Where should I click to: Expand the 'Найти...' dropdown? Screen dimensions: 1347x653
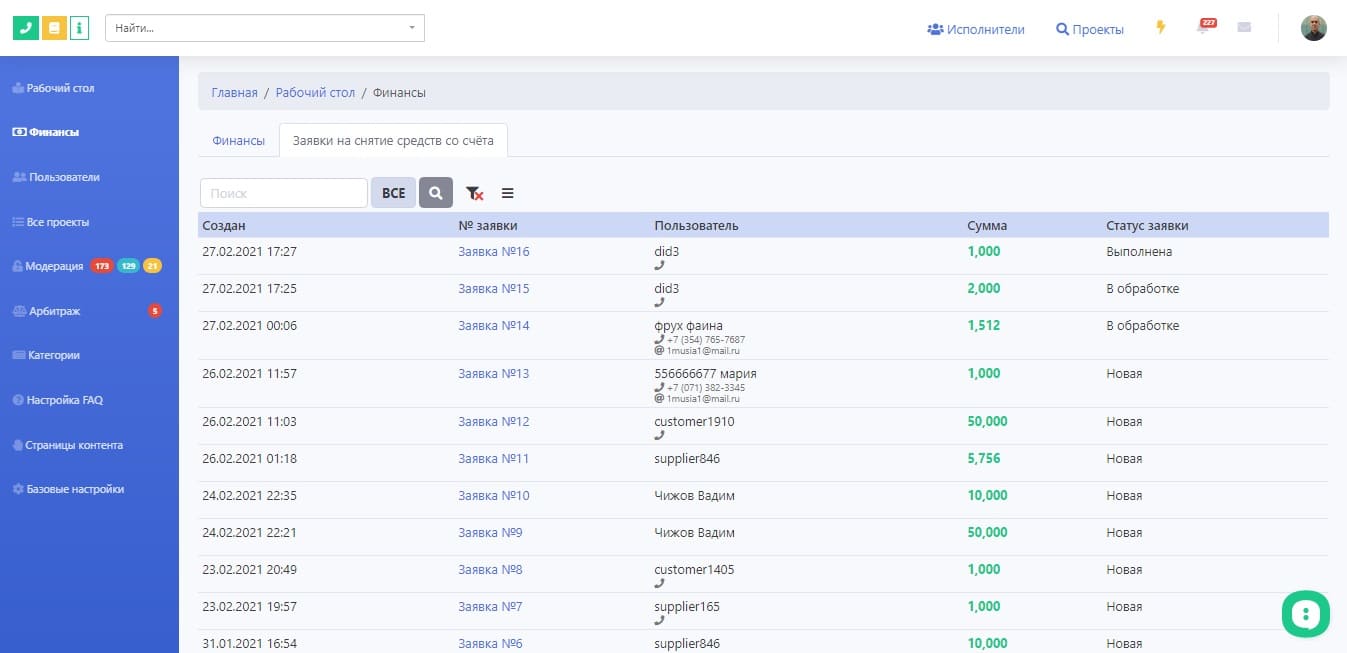click(412, 28)
